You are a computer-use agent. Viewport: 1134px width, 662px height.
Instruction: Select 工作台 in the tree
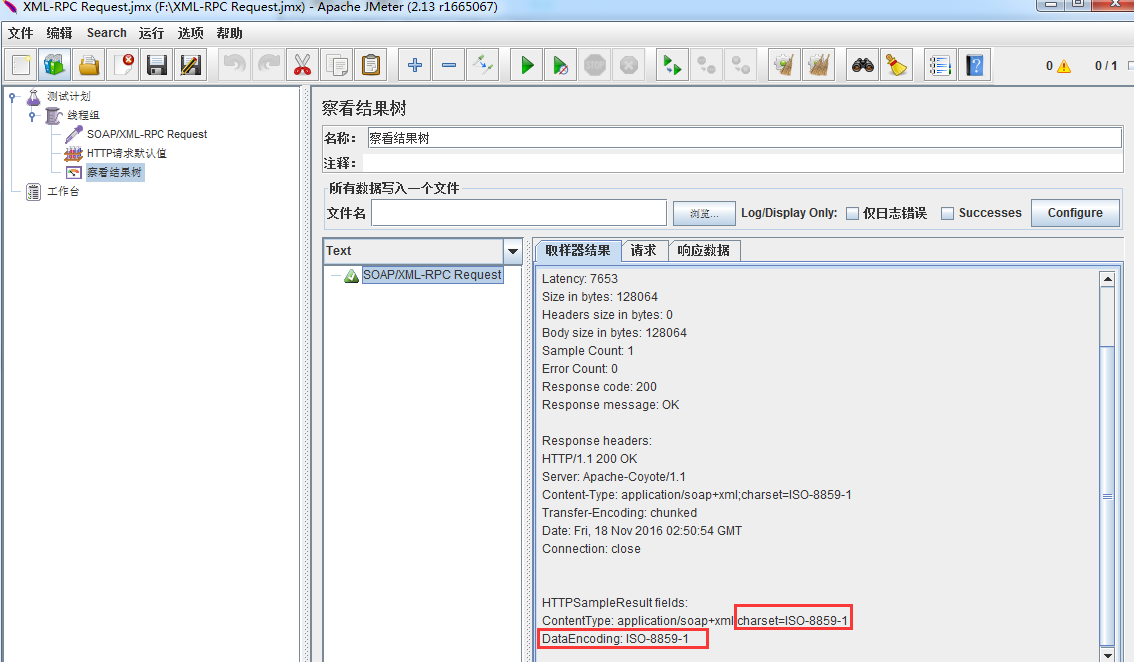coord(63,191)
